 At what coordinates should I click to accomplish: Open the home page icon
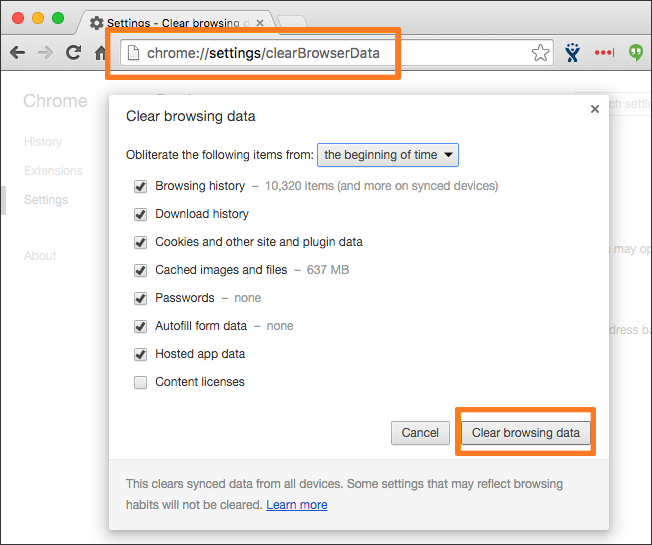pos(100,53)
